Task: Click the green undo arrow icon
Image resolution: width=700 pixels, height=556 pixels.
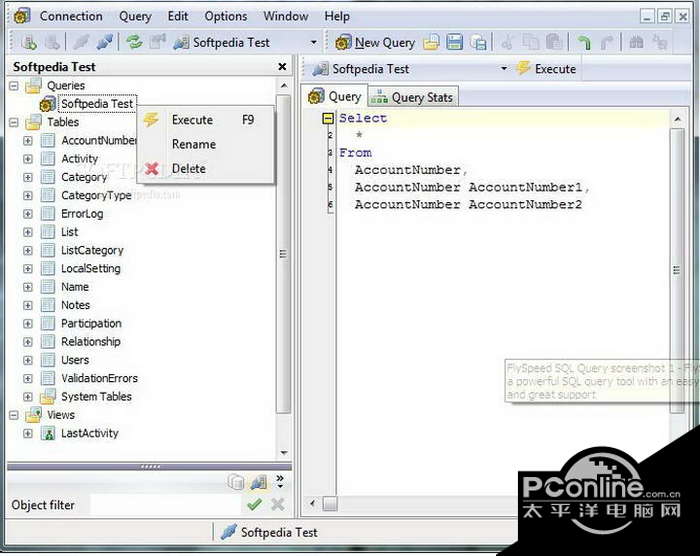Action: [x=583, y=43]
